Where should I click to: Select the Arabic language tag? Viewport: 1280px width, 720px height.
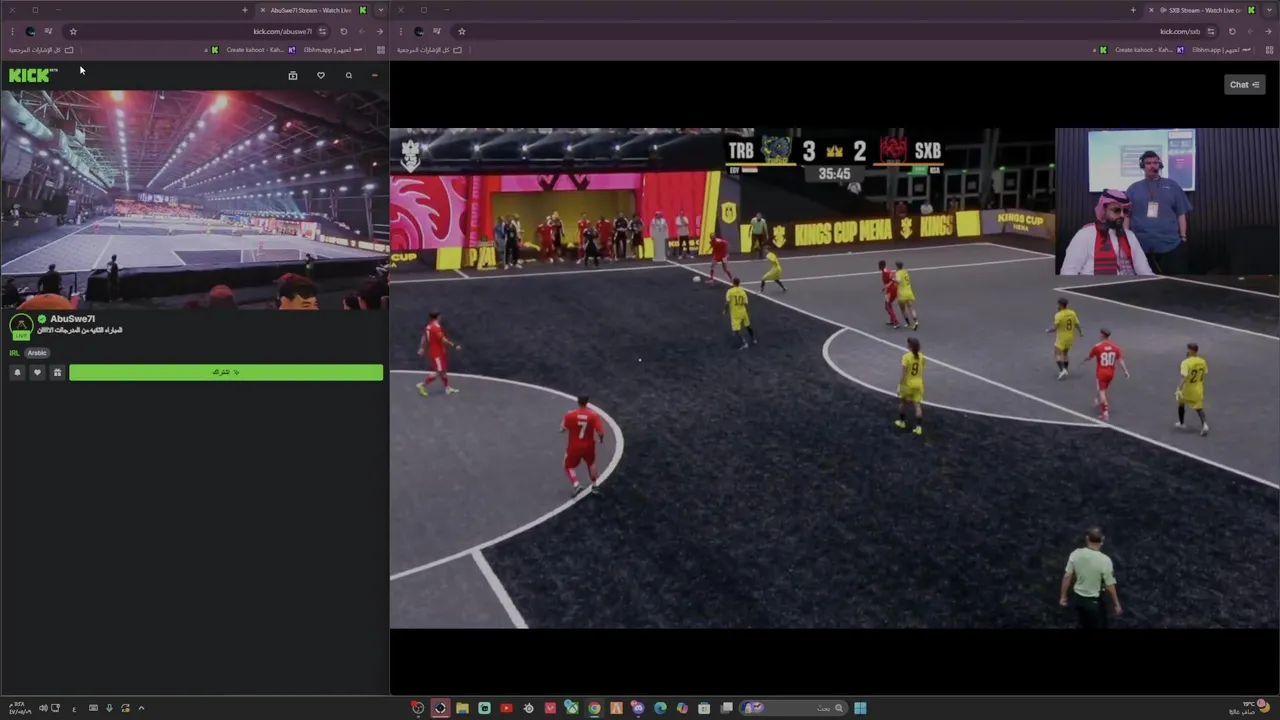click(x=37, y=353)
